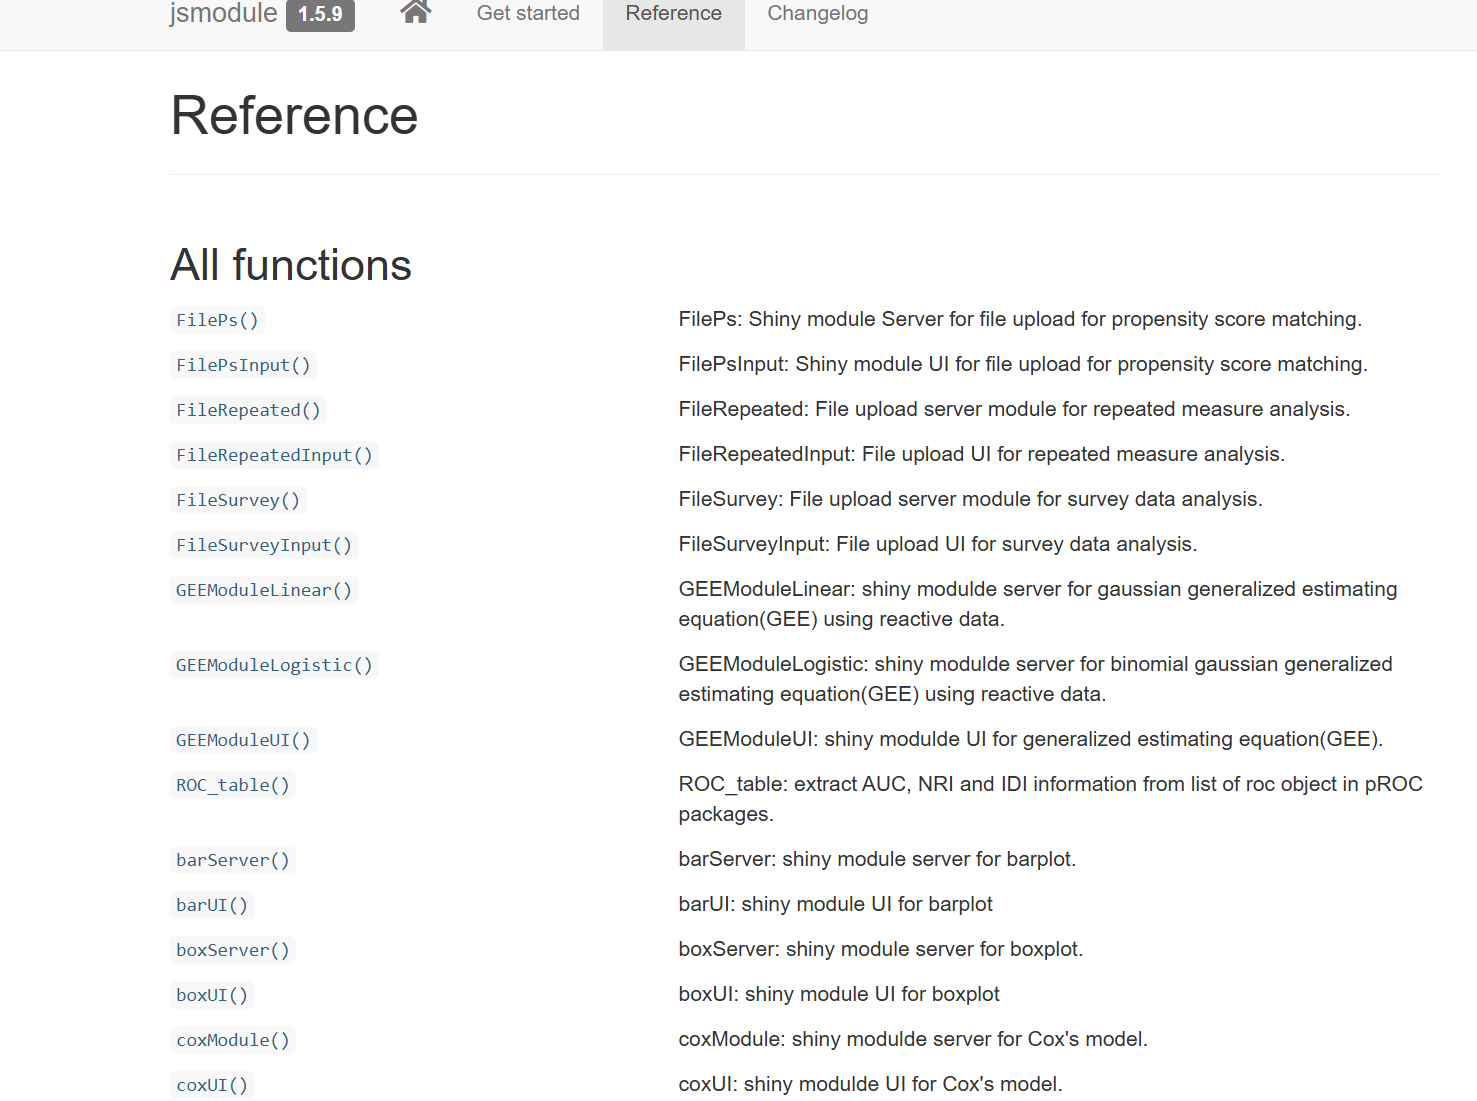Click the home icon in navbar
The height and width of the screenshot is (1101, 1477).
pyautogui.click(x=415, y=13)
